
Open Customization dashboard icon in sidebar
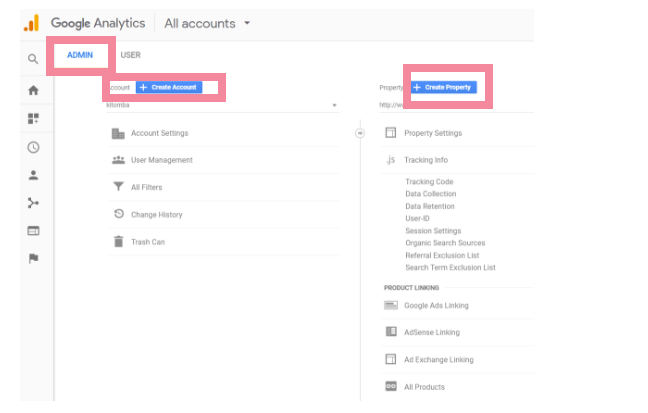point(33,119)
